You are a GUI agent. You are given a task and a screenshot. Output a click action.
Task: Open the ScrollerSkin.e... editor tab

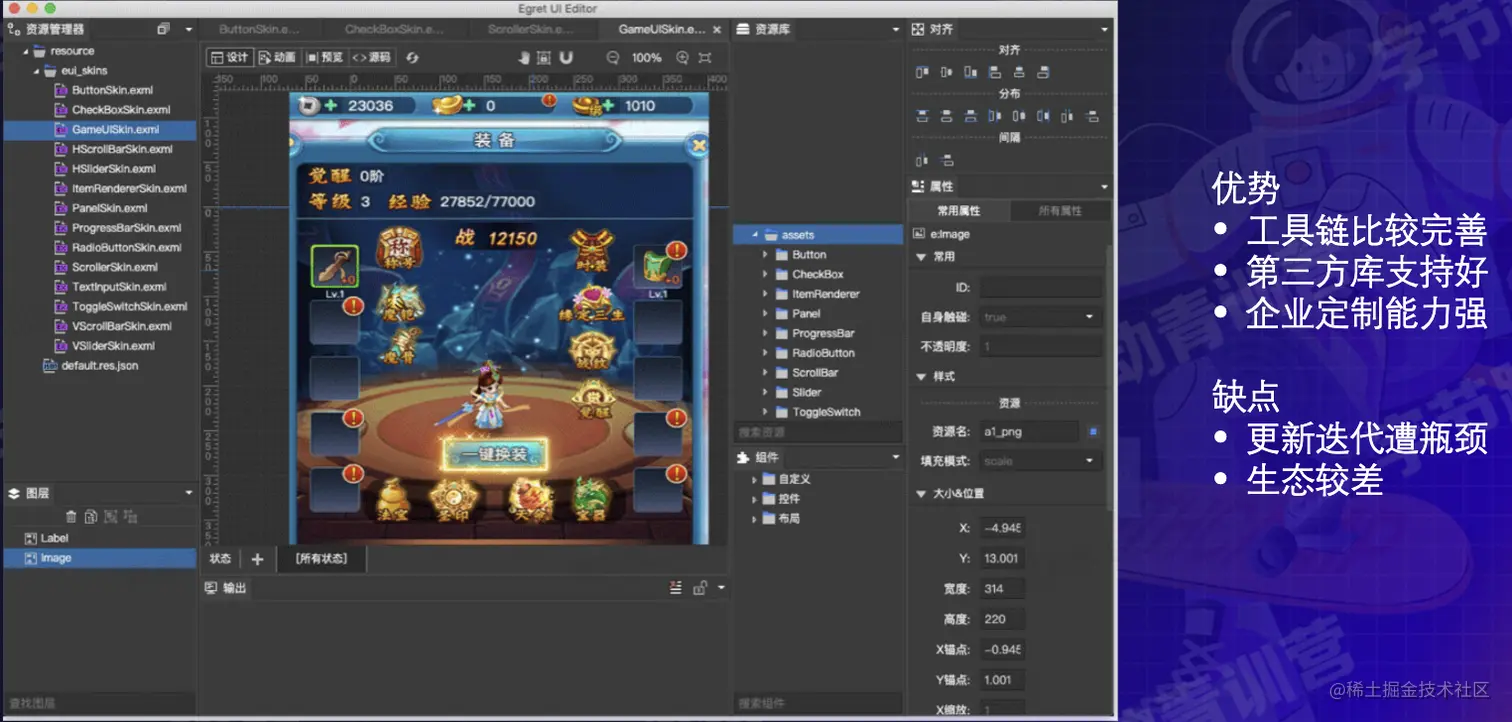531,29
